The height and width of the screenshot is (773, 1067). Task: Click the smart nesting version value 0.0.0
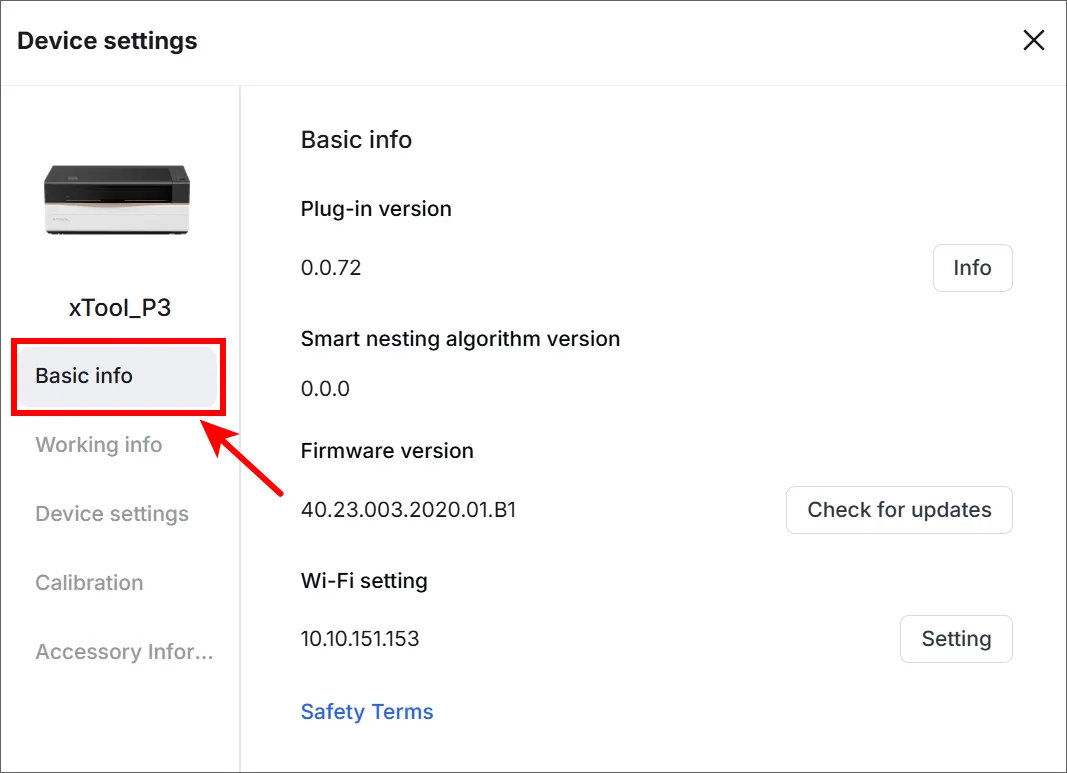pyautogui.click(x=325, y=389)
